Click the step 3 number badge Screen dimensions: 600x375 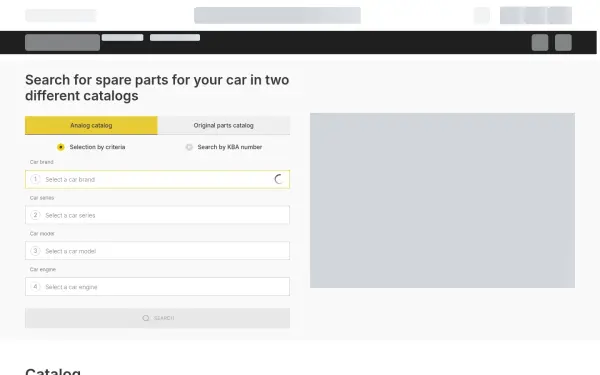pos(35,251)
